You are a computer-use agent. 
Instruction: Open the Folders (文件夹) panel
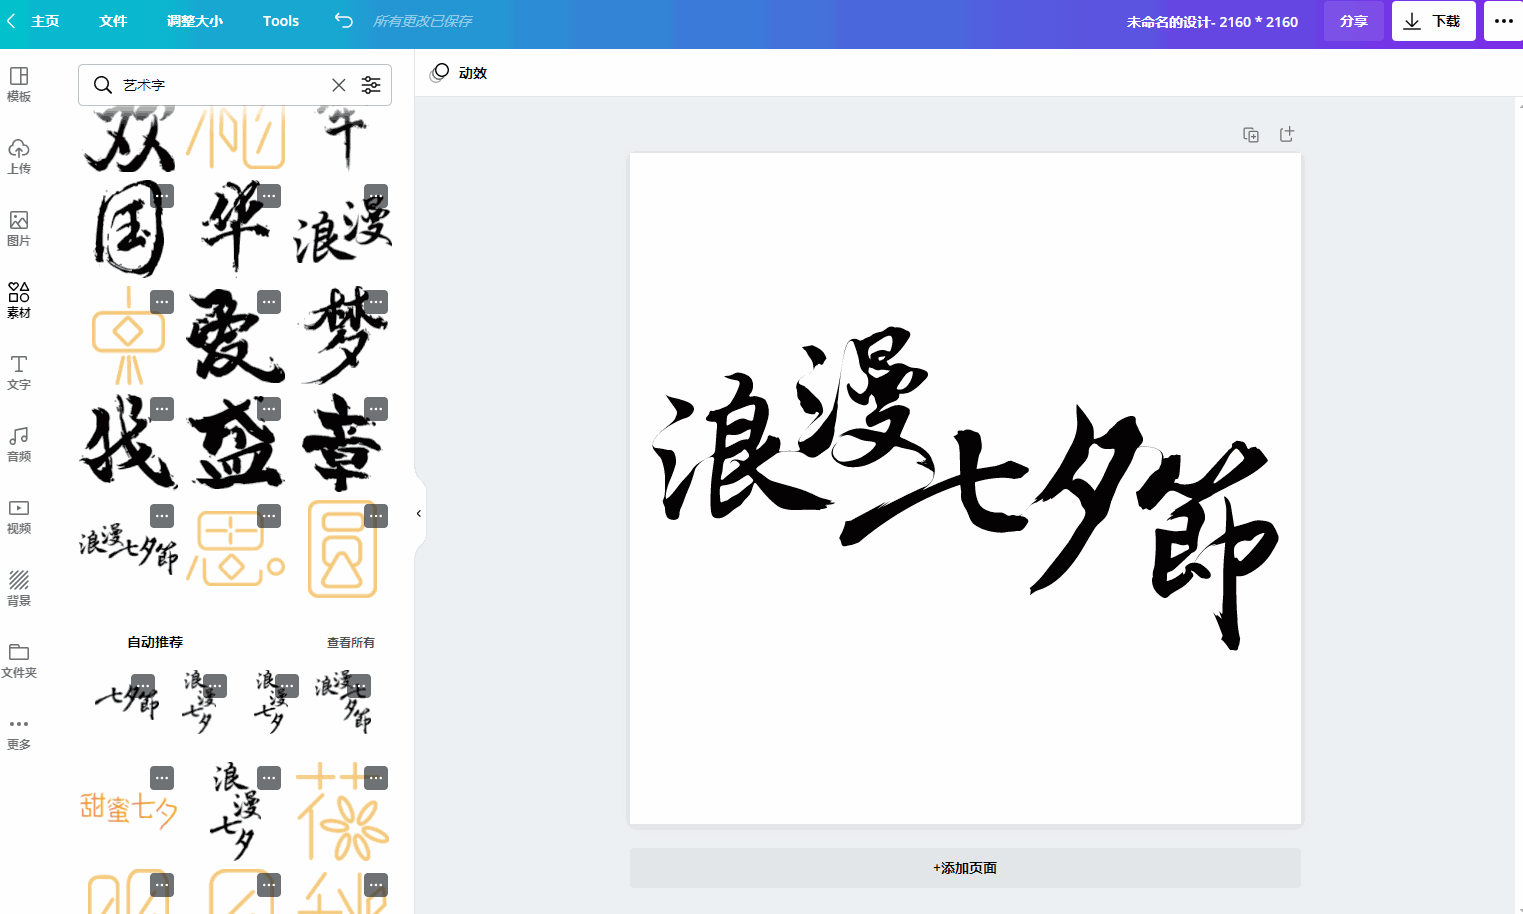click(18, 660)
